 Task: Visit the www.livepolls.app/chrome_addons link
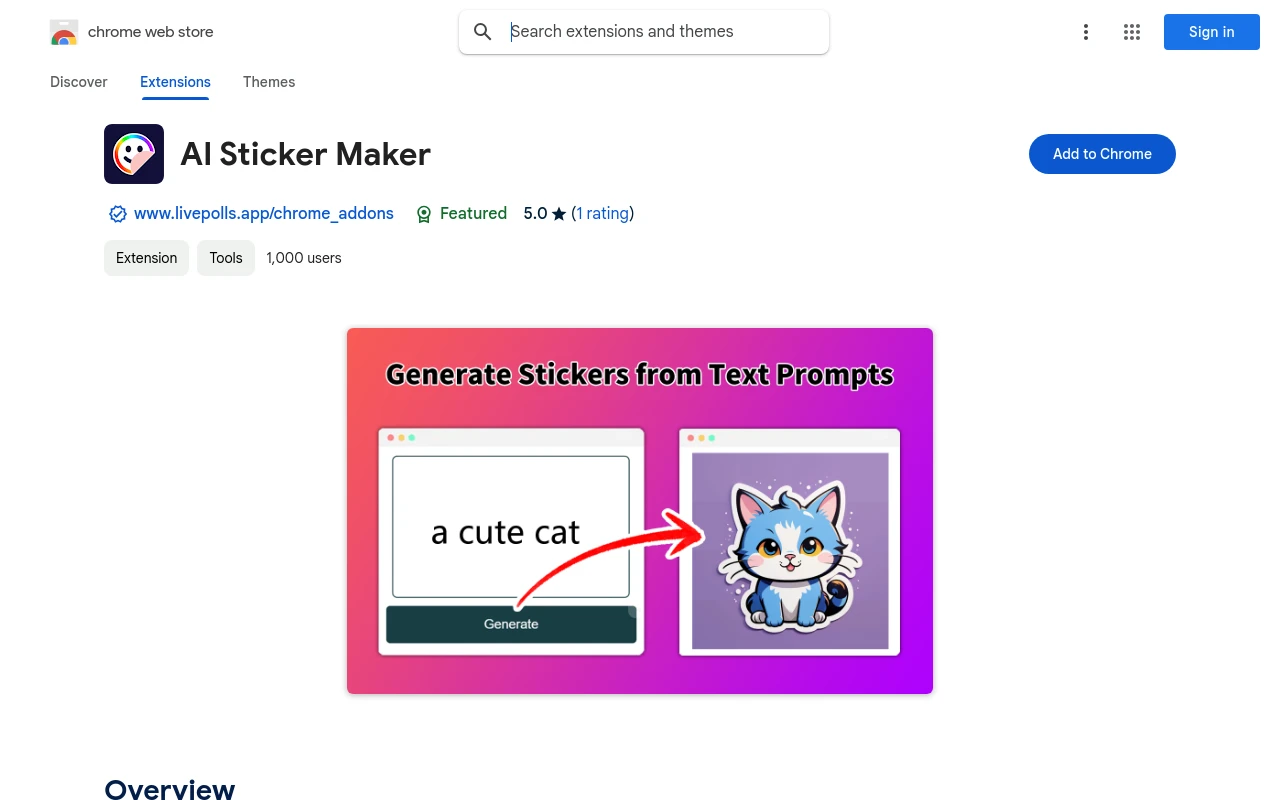point(264,214)
